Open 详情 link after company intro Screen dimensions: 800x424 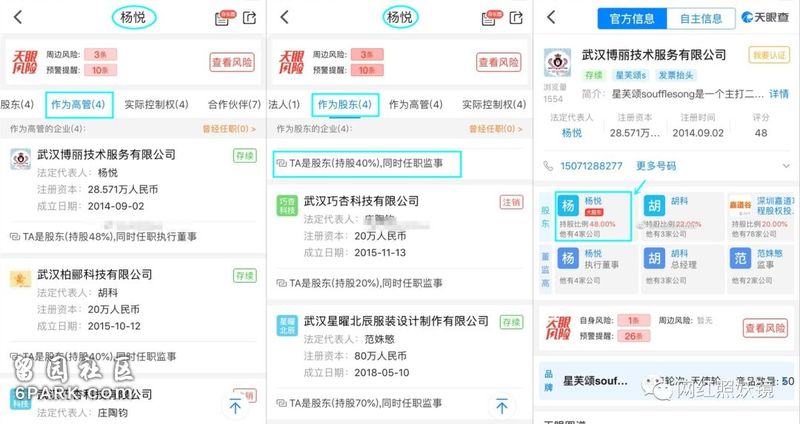click(779, 94)
